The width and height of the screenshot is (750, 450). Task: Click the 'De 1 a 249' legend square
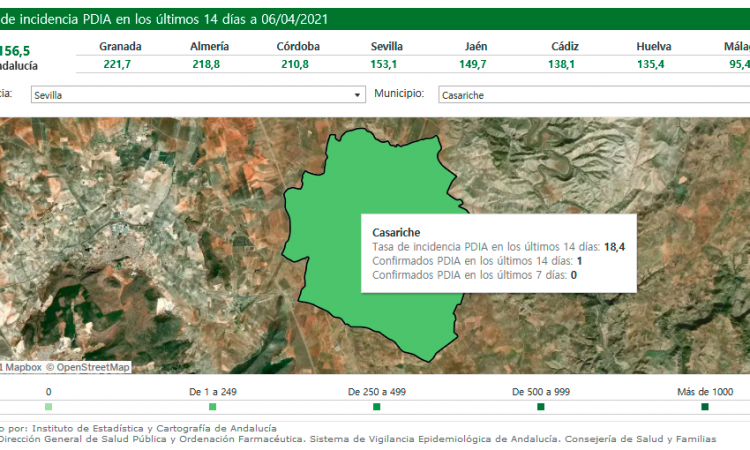point(212,407)
